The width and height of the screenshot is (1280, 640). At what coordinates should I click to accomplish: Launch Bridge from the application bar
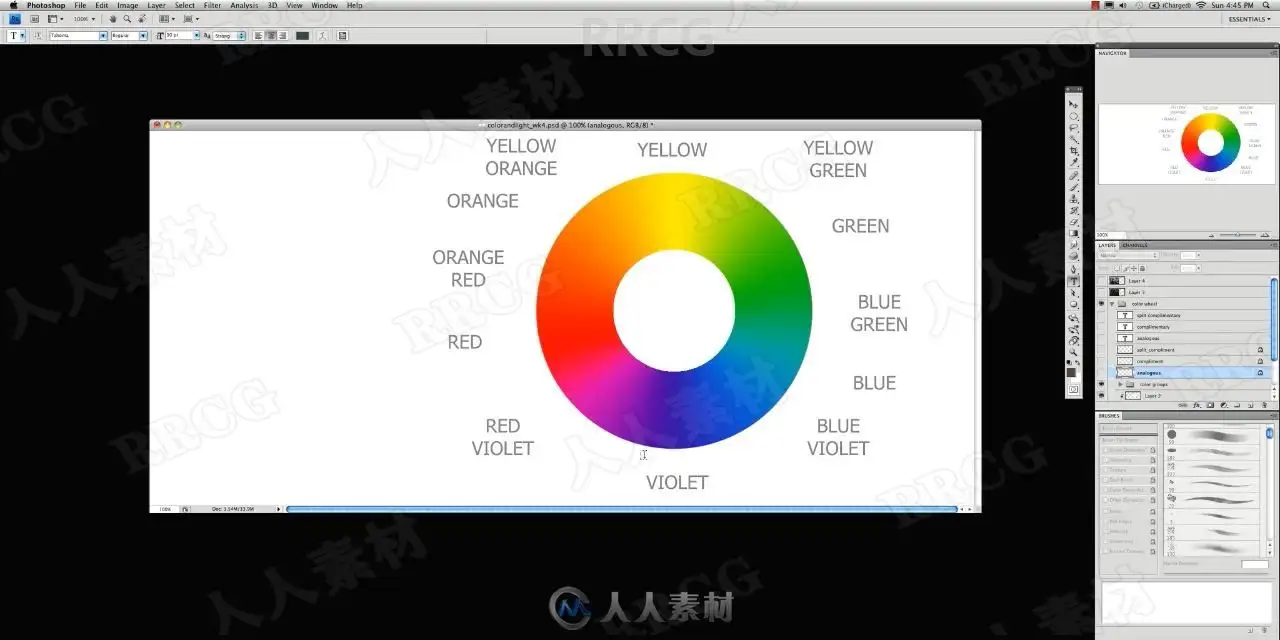(34, 19)
